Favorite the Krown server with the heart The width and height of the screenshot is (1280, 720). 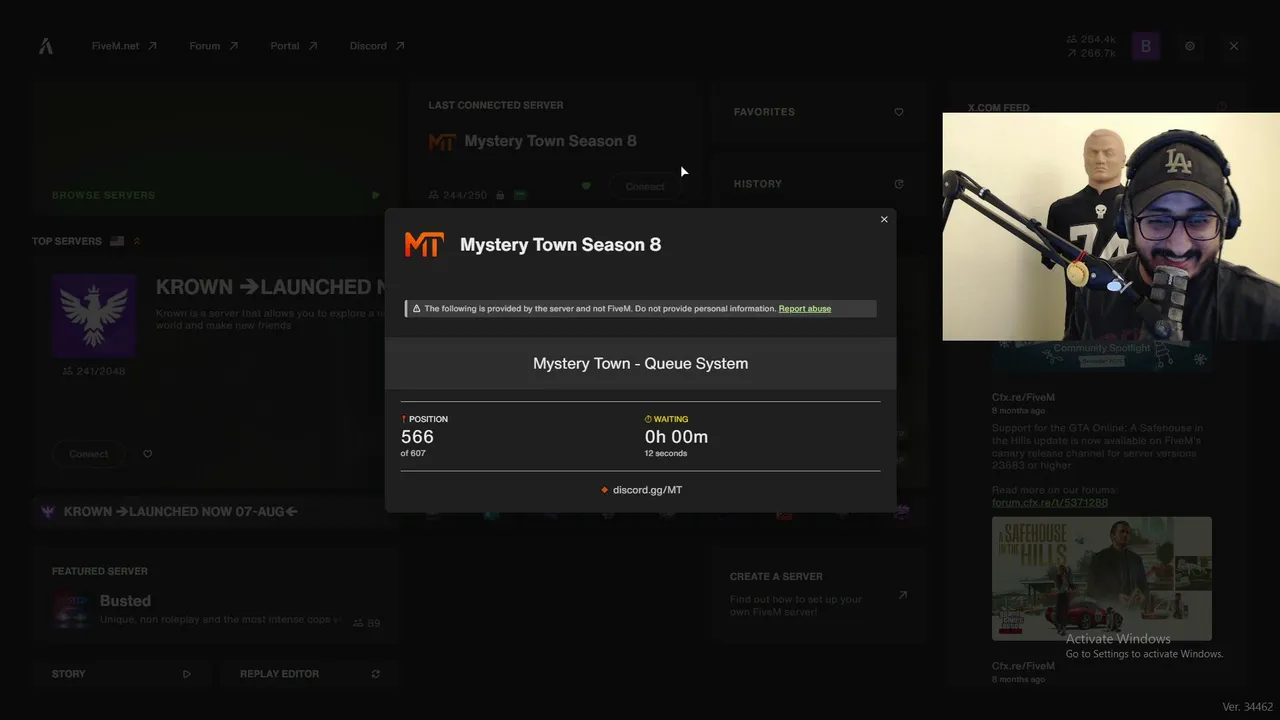click(x=148, y=454)
